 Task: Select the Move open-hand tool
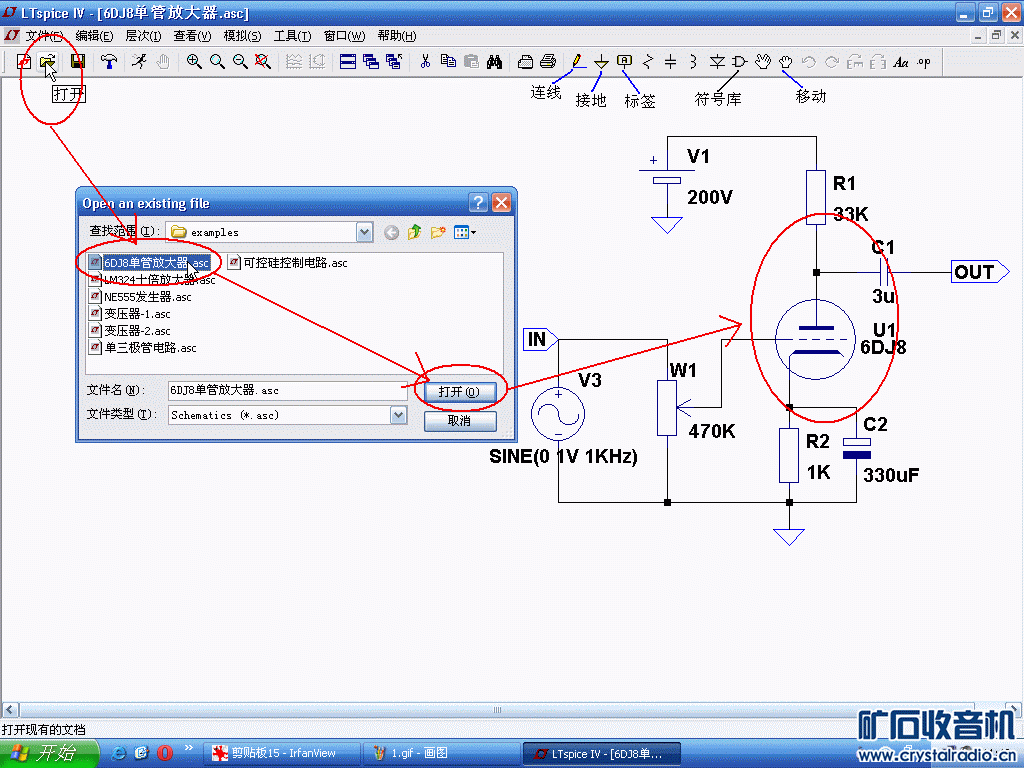[762, 61]
